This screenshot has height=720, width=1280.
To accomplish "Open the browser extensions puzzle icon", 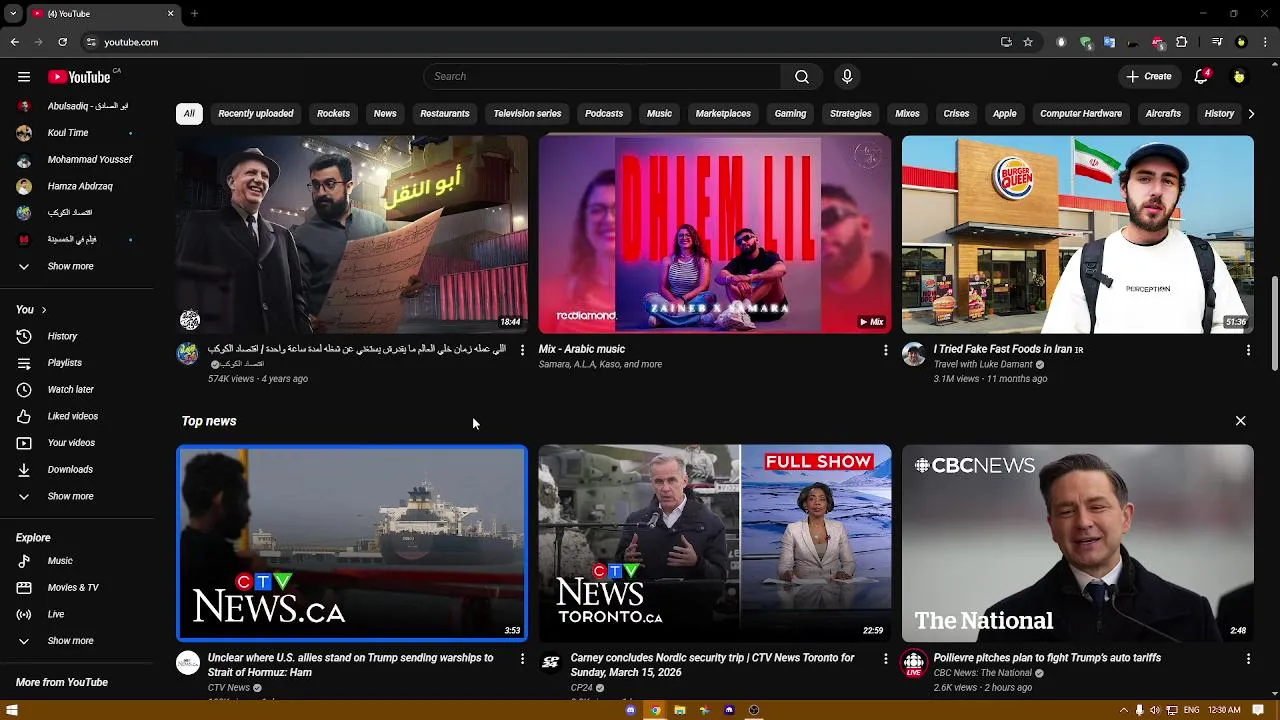I will [x=1181, y=42].
